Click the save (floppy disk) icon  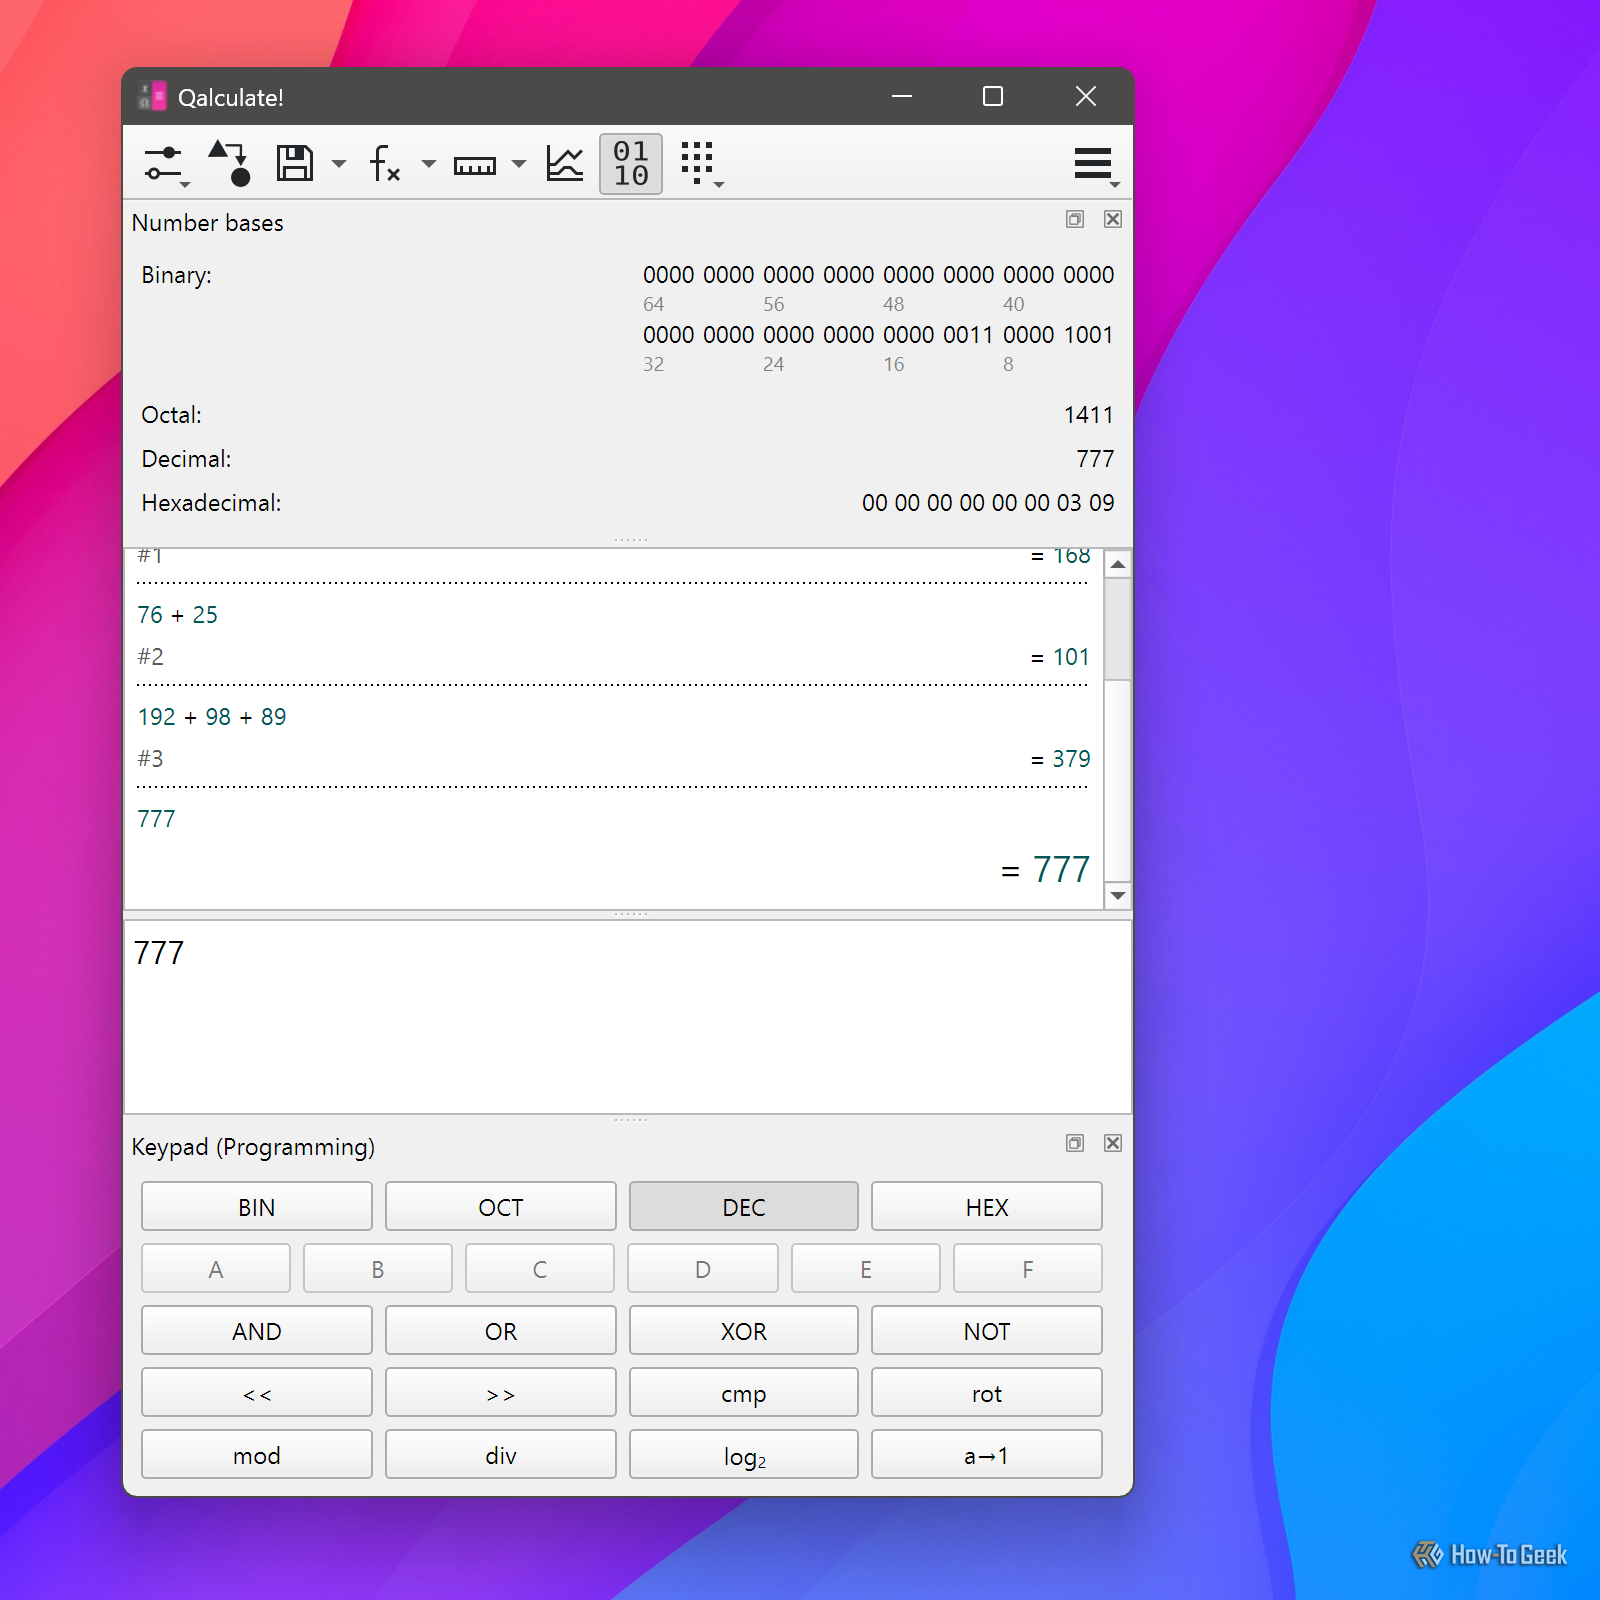click(295, 163)
